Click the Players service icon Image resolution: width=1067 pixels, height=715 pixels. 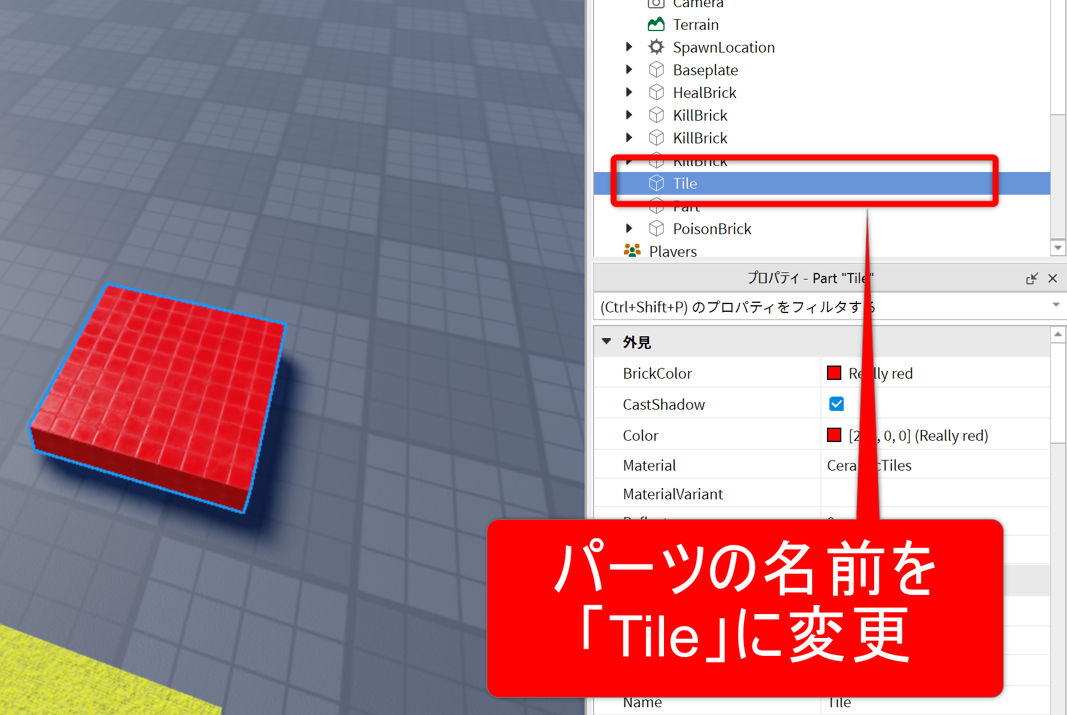[632, 251]
